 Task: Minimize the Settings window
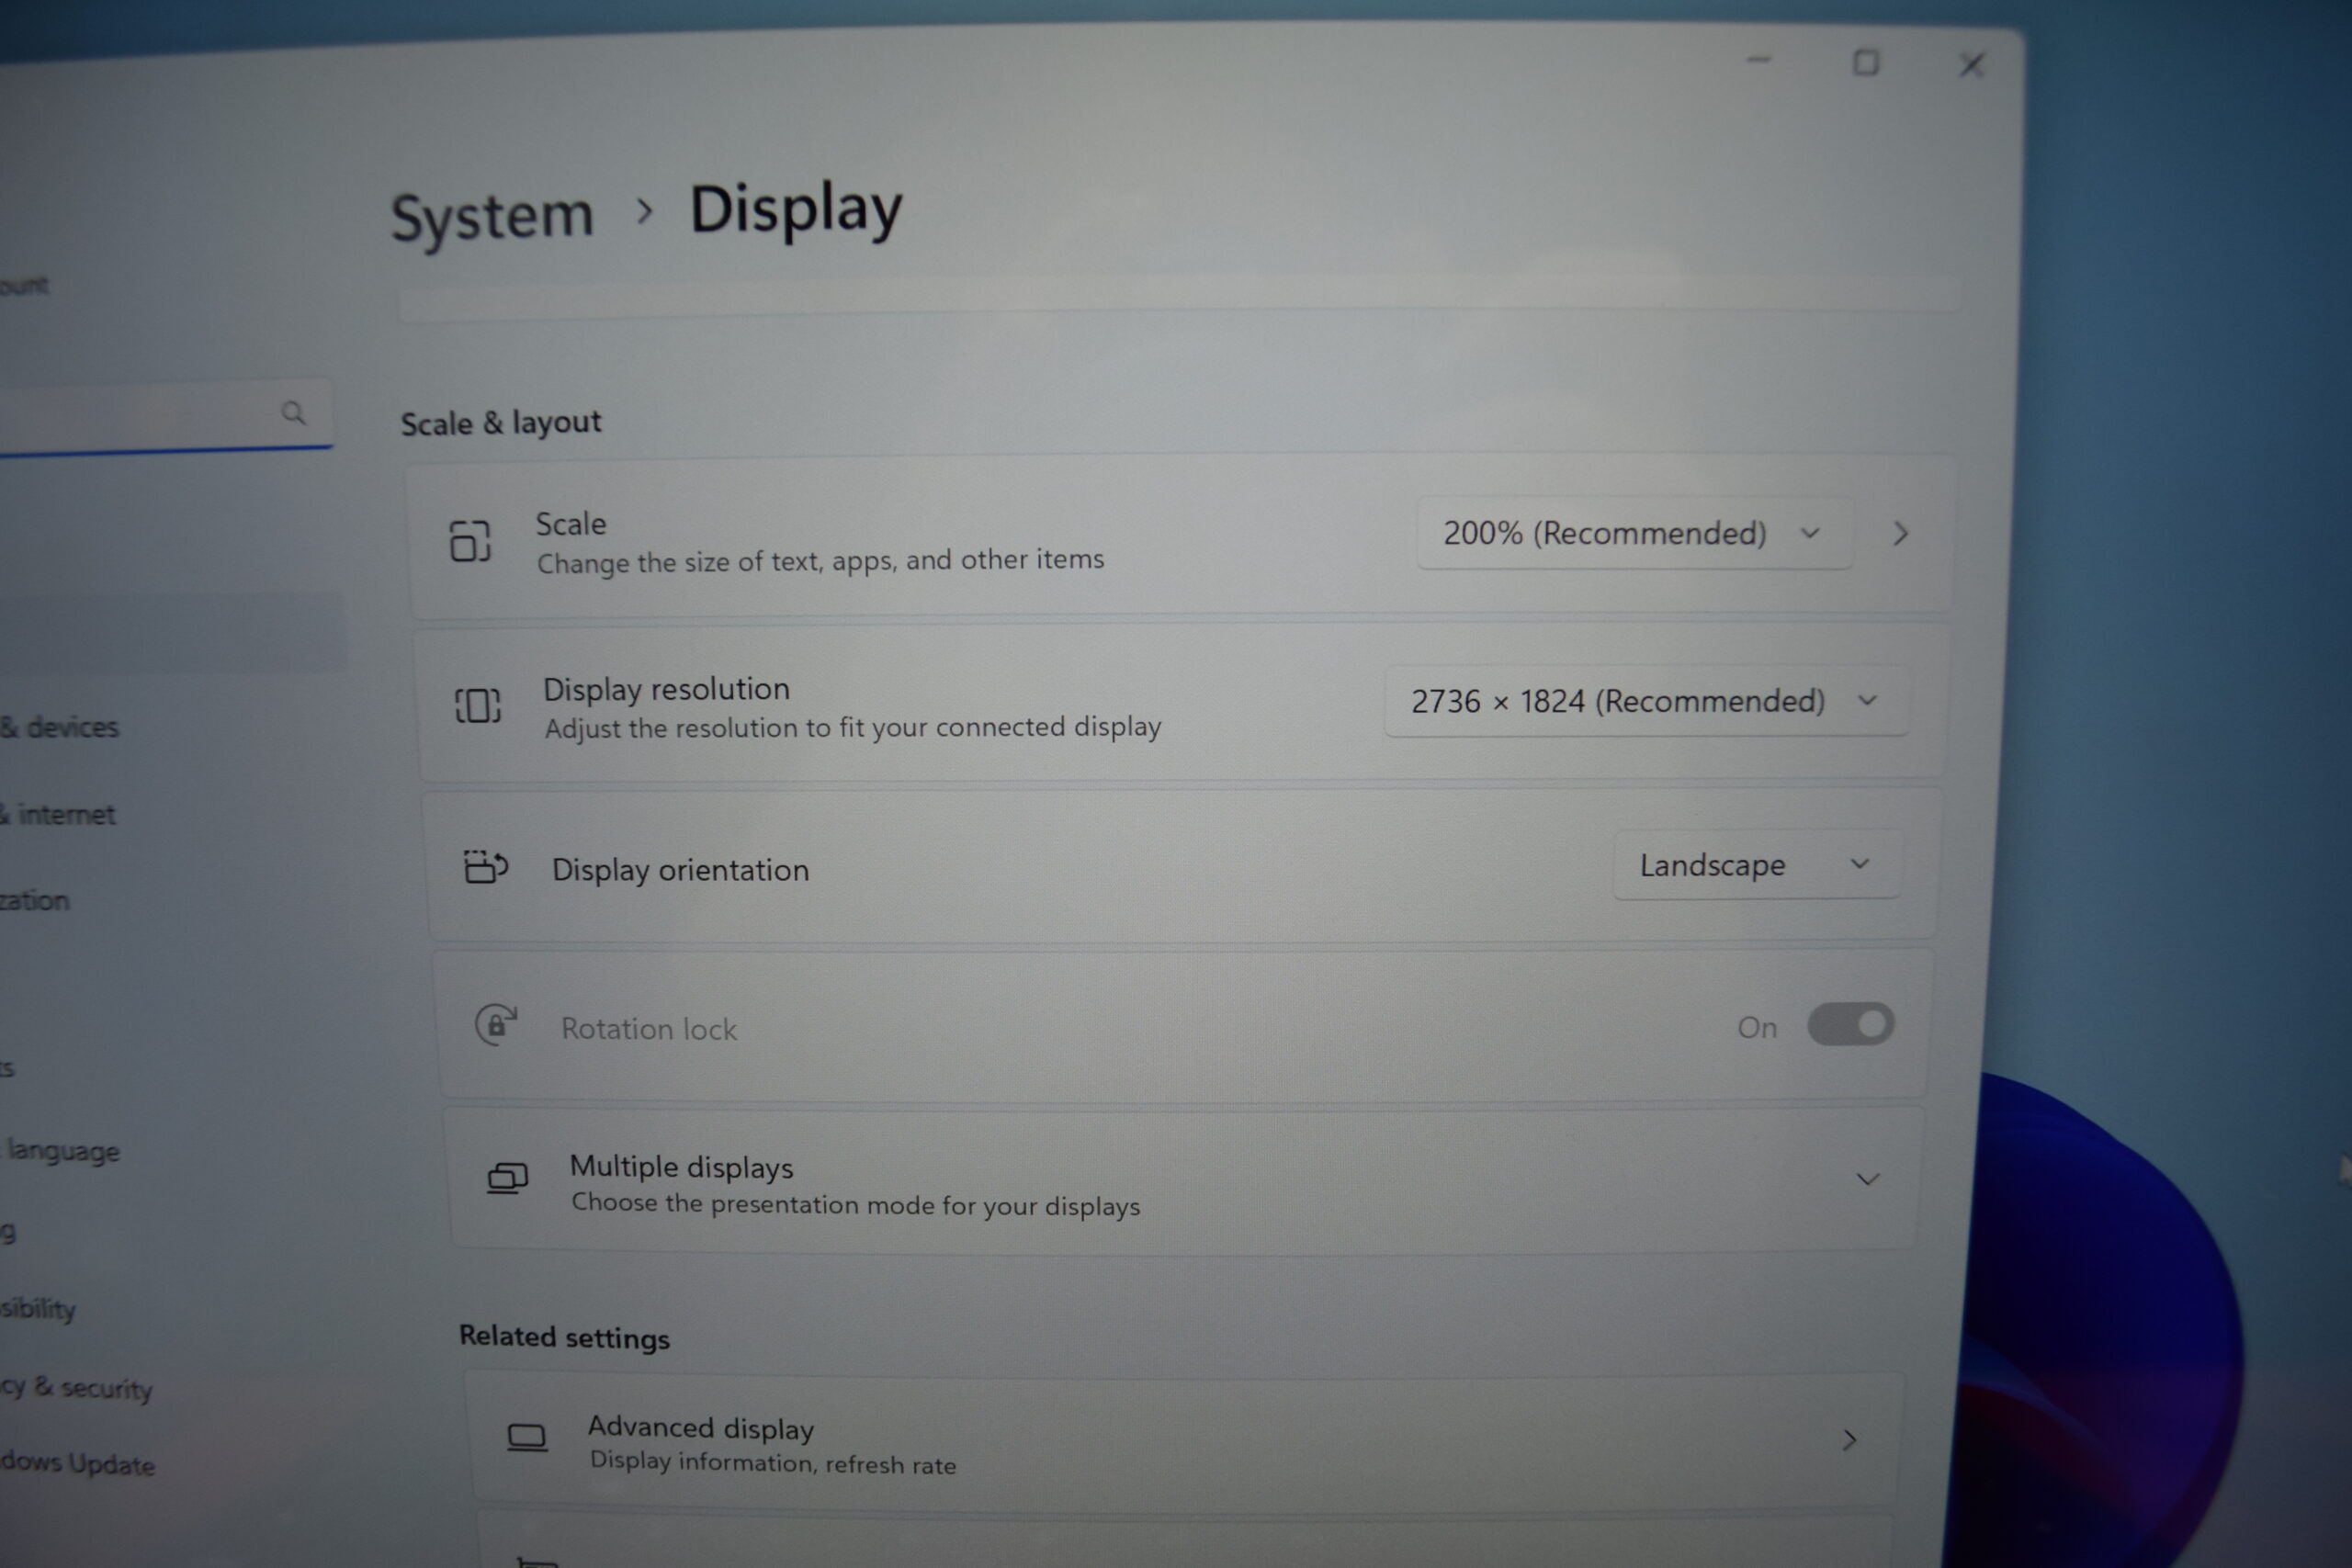pos(1759,61)
